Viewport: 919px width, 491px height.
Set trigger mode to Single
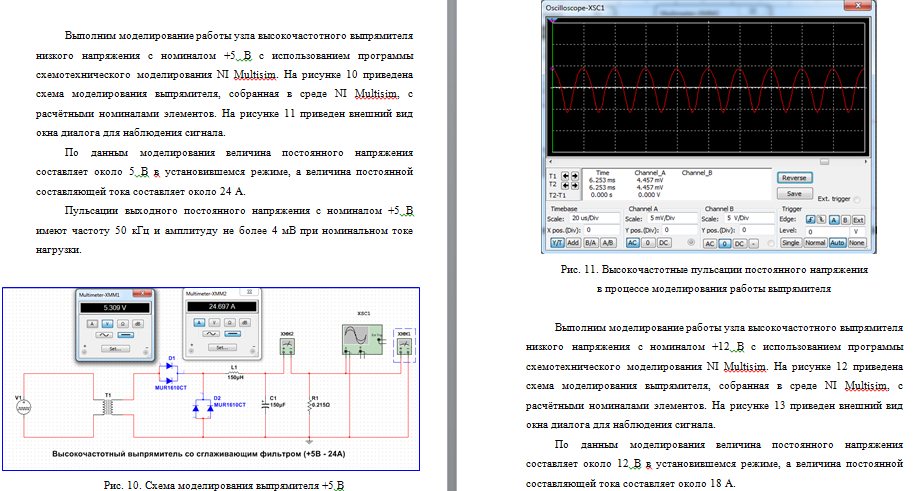tap(789, 243)
